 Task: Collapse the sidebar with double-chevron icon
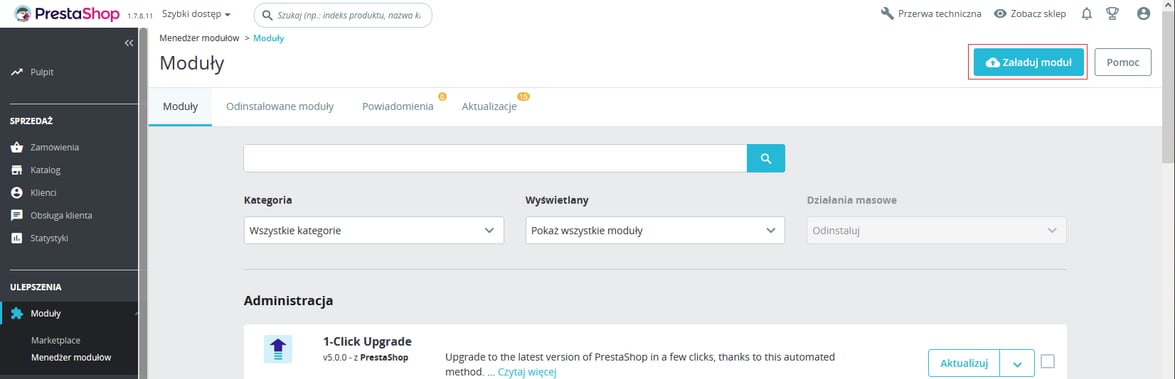point(128,43)
